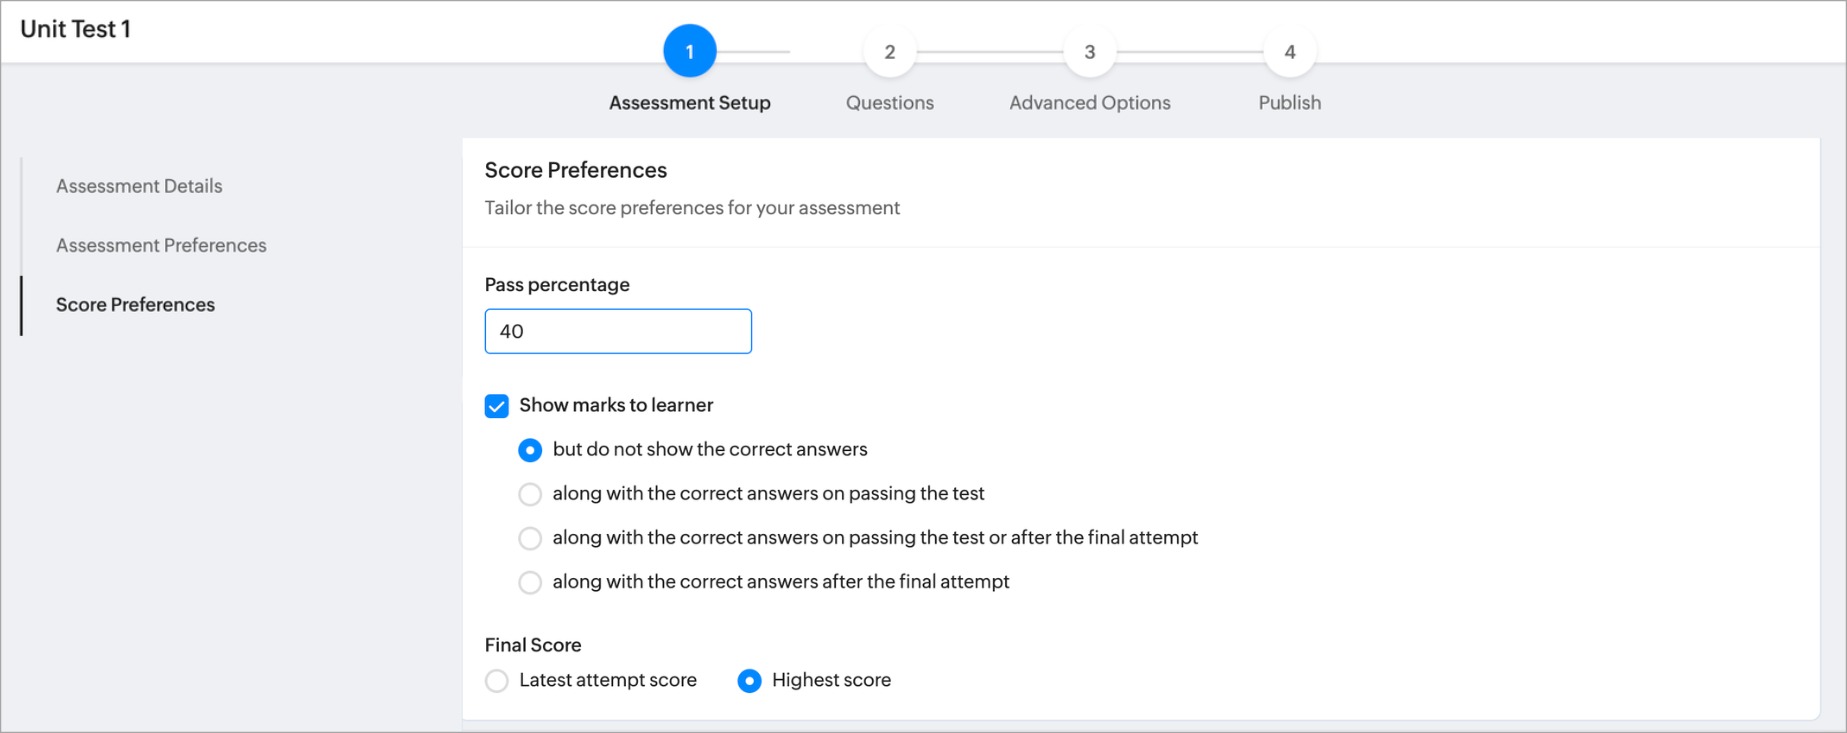Screen dimensions: 1847x733
Task: Jump to step 3 circle
Action: tap(1090, 51)
